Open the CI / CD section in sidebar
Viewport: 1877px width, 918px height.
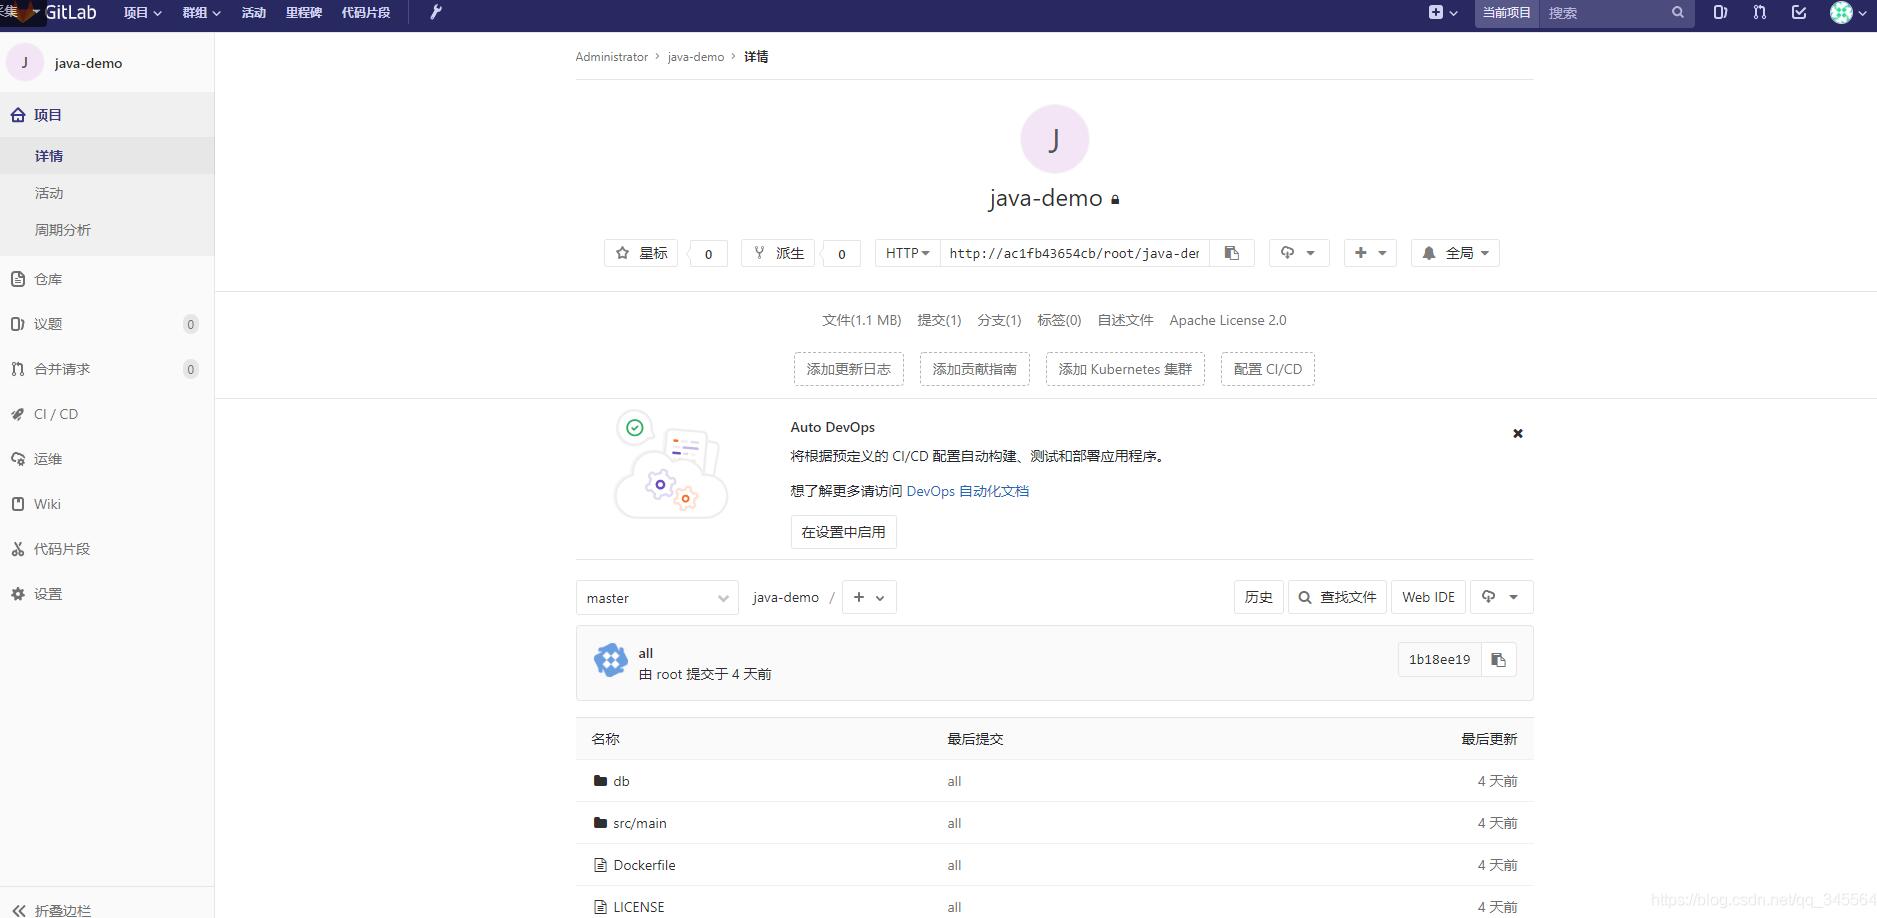click(54, 413)
